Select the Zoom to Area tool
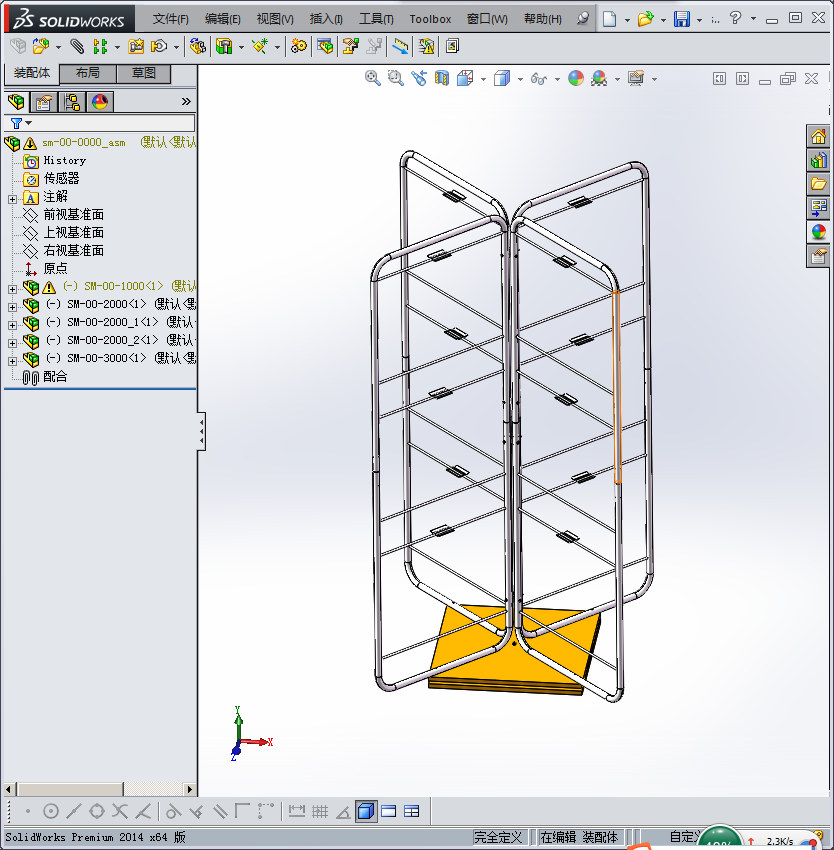The image size is (834, 850). 396,79
